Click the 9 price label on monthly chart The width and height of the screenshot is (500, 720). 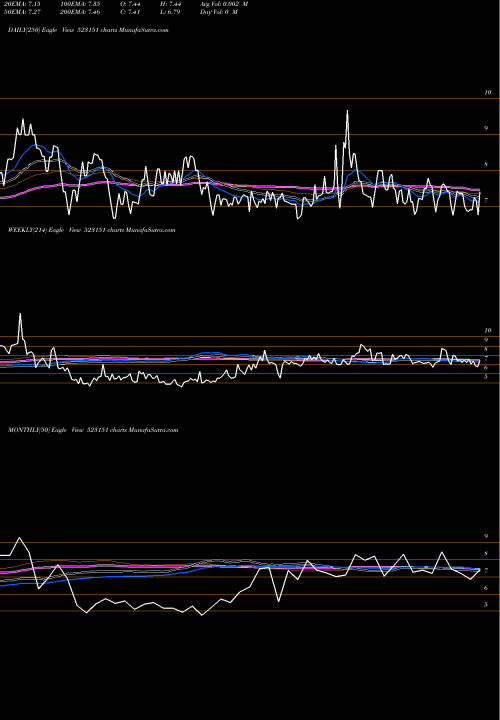[x=486, y=536]
